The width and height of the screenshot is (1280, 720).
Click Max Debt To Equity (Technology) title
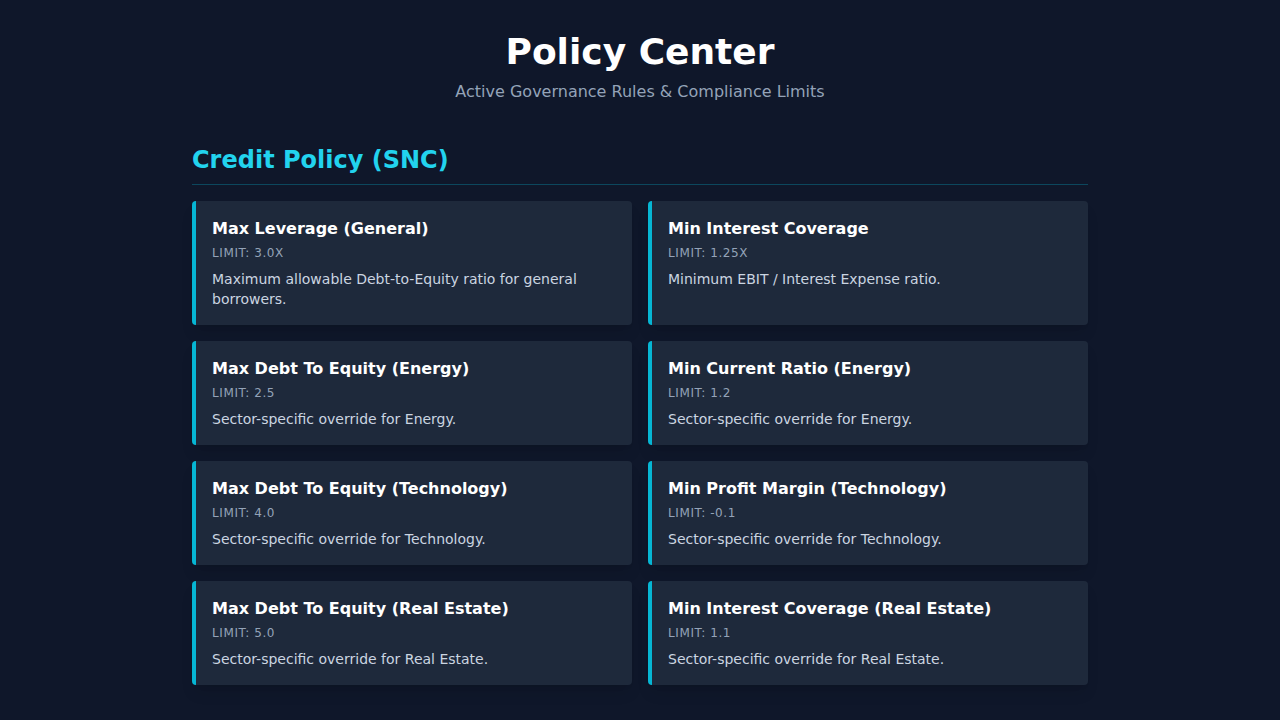tap(359, 489)
